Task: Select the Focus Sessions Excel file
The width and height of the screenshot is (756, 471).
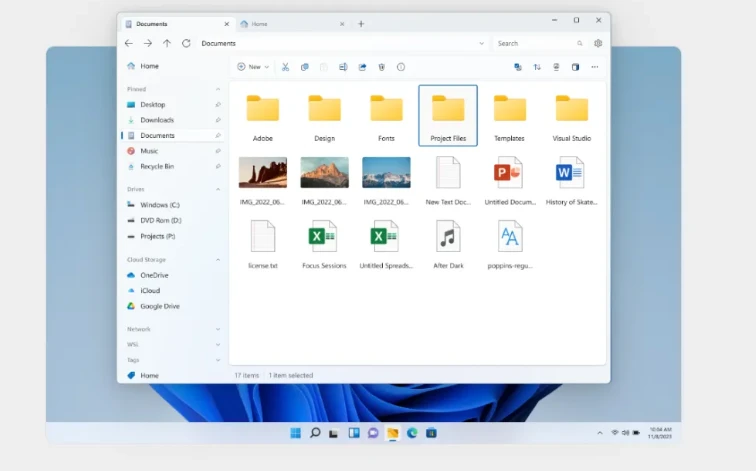Action: pyautogui.click(x=324, y=244)
